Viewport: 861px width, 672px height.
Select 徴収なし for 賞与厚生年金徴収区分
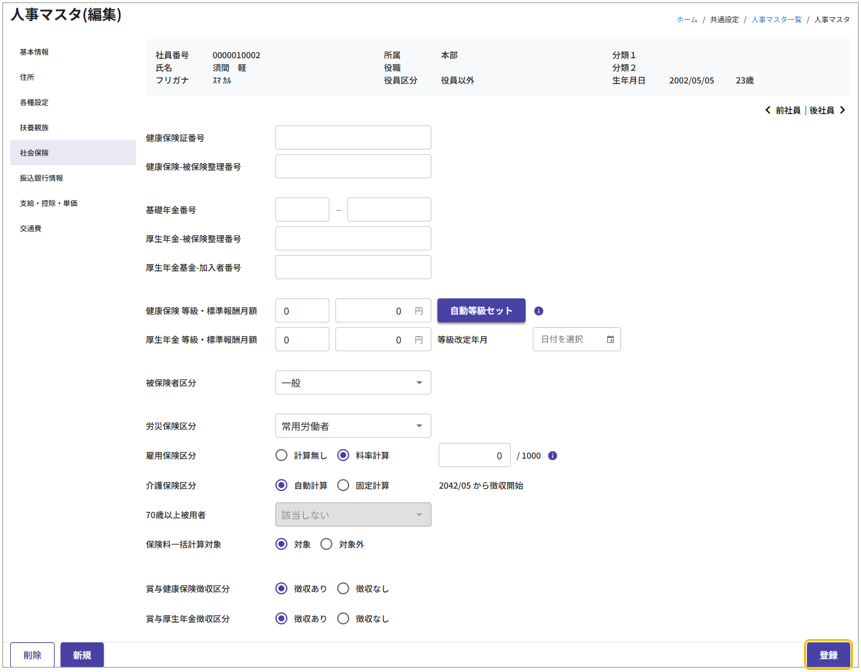click(343, 619)
